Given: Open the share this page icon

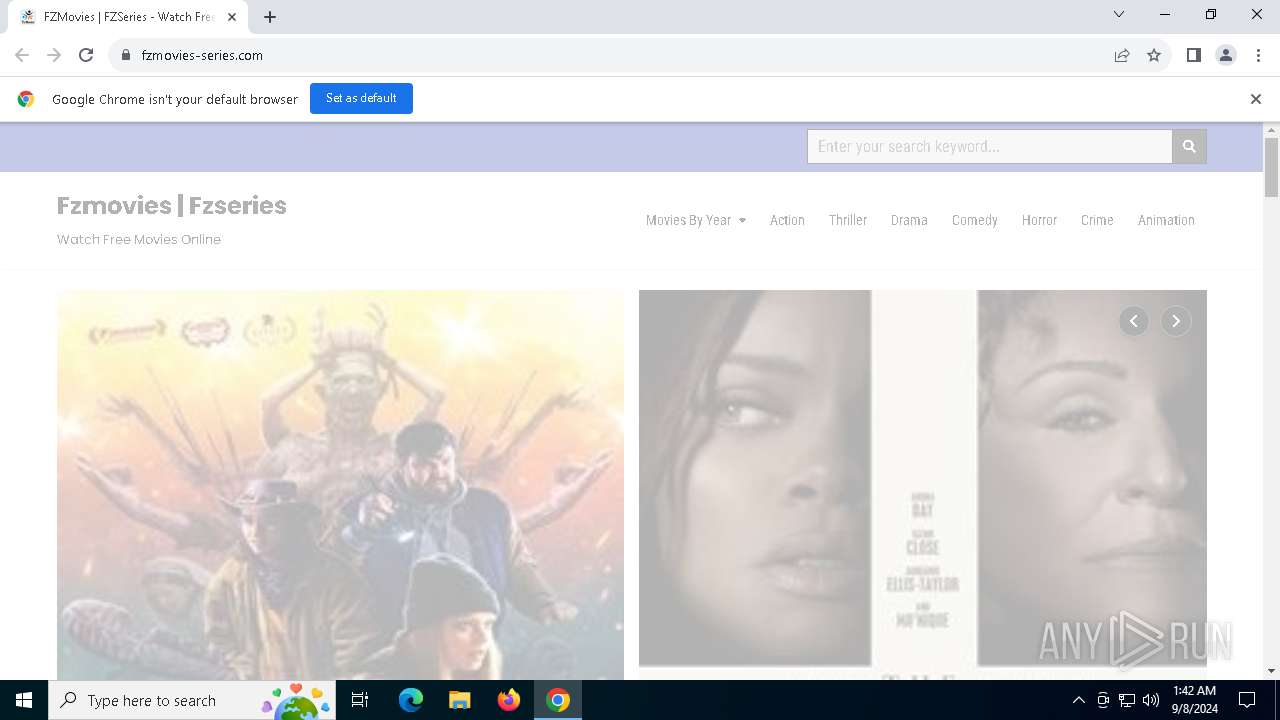Looking at the screenshot, I should 1122,55.
